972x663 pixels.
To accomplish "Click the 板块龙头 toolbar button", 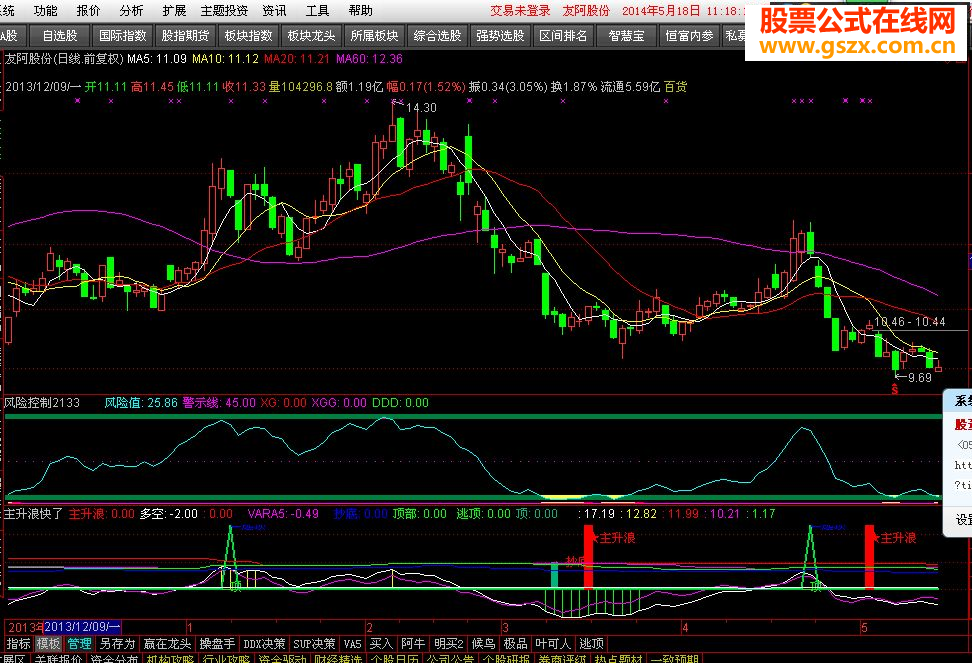I will click(x=311, y=36).
